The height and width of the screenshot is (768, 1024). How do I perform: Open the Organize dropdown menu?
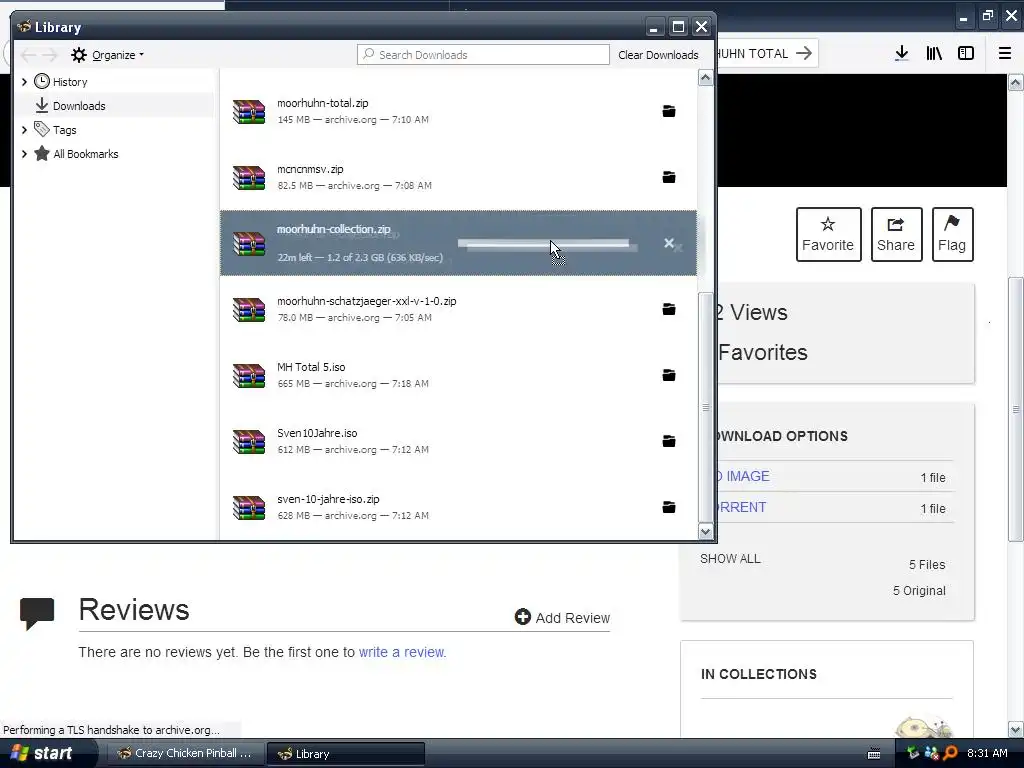tap(108, 55)
